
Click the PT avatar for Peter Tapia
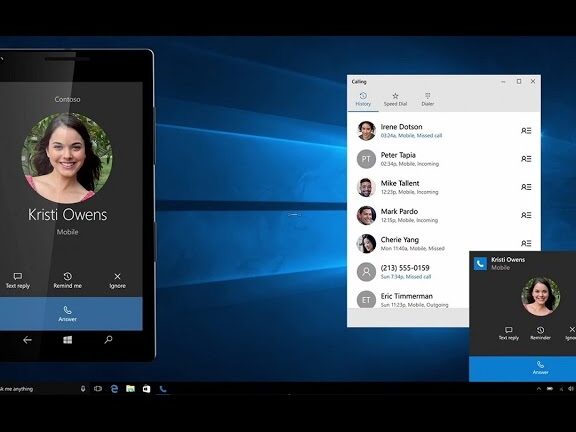(366, 159)
